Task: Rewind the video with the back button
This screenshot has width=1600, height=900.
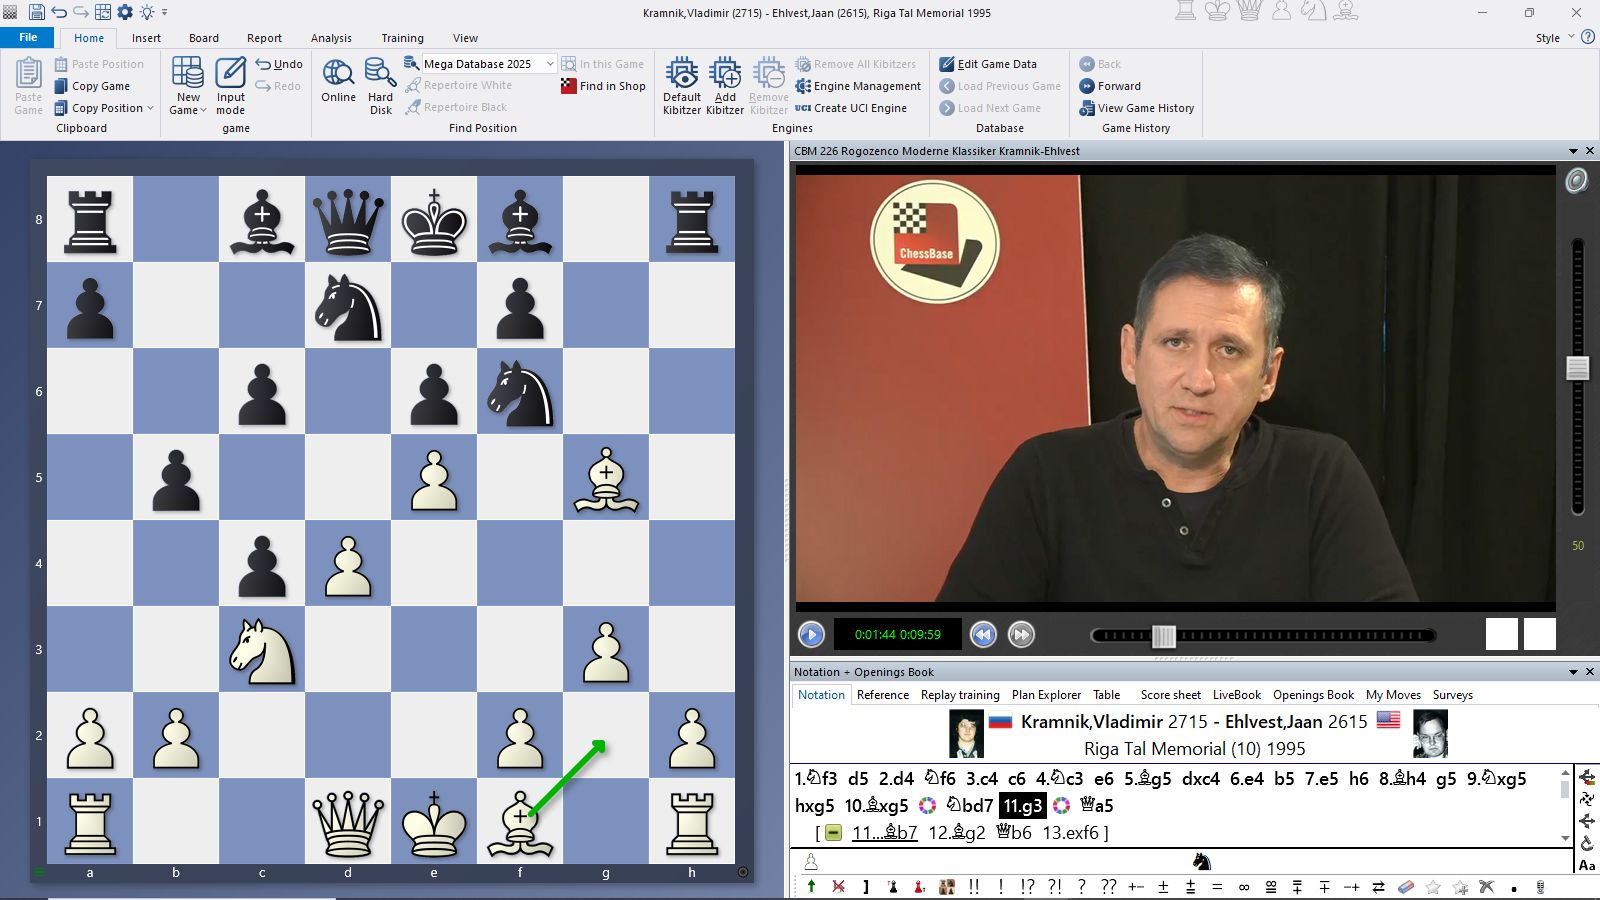Action: click(983, 634)
